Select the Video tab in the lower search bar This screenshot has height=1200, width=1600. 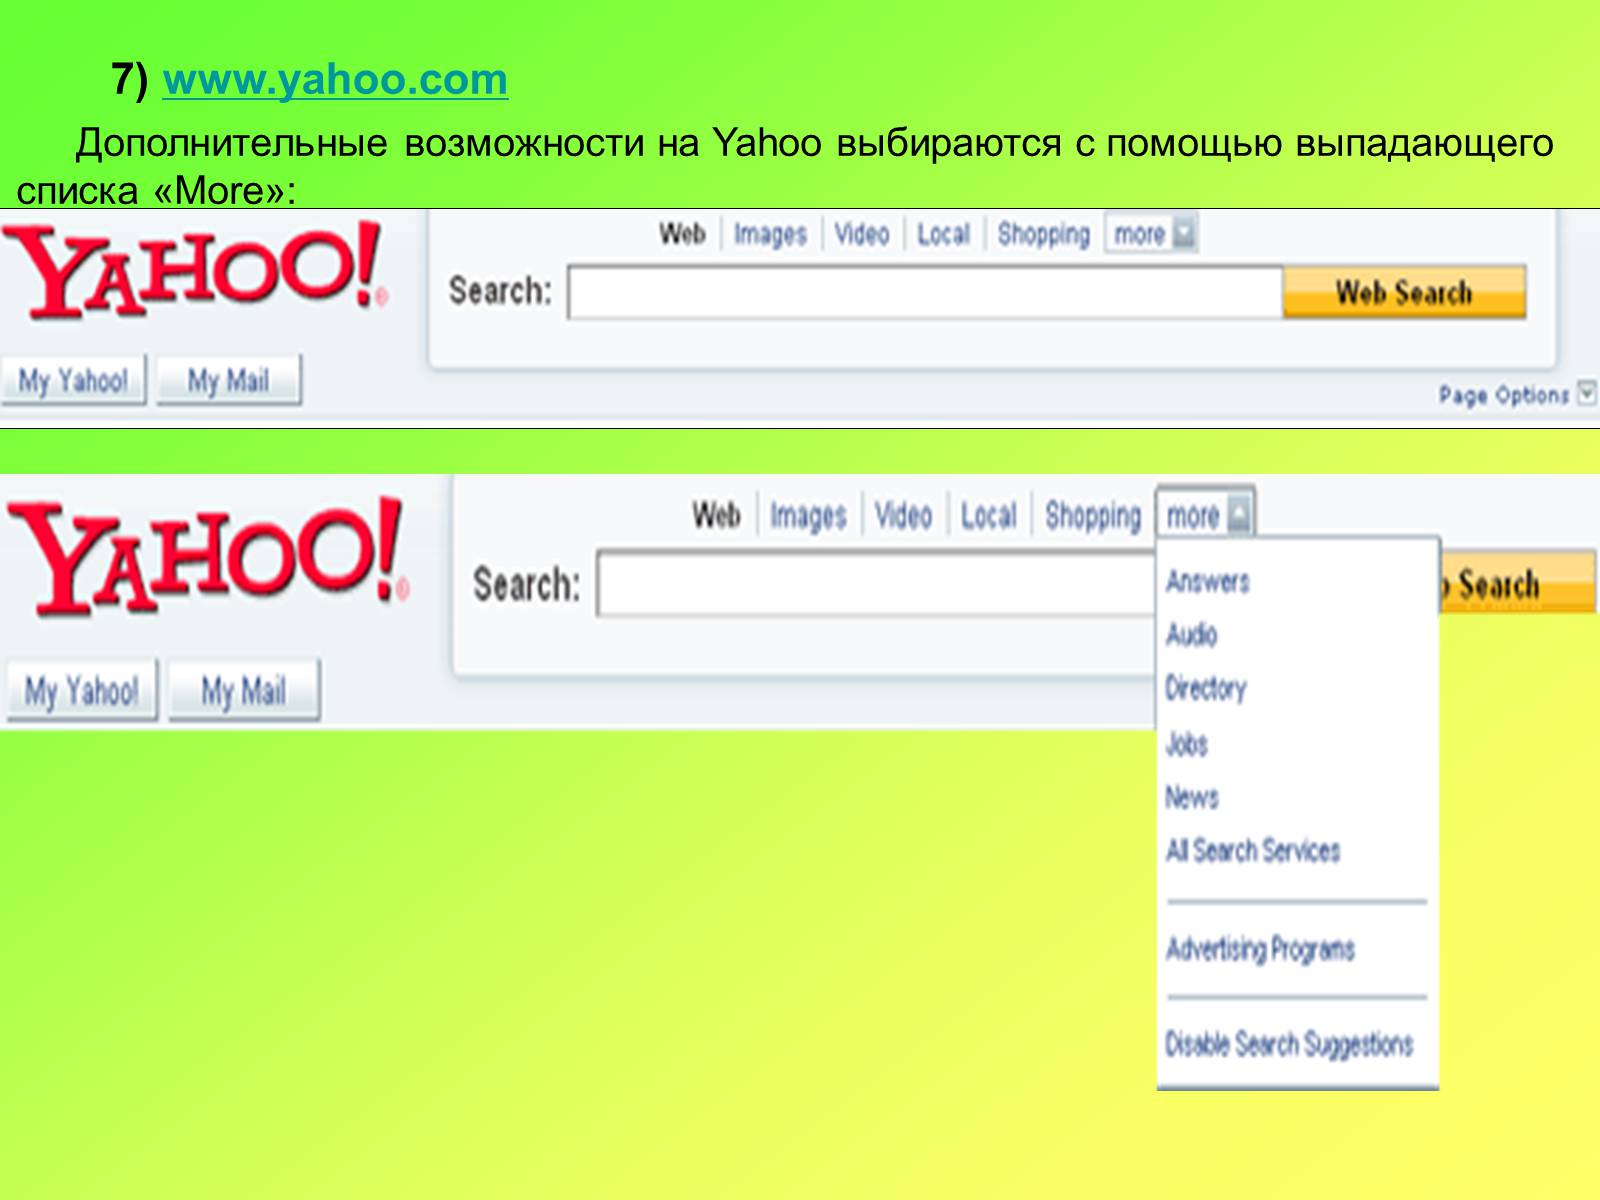coord(903,516)
